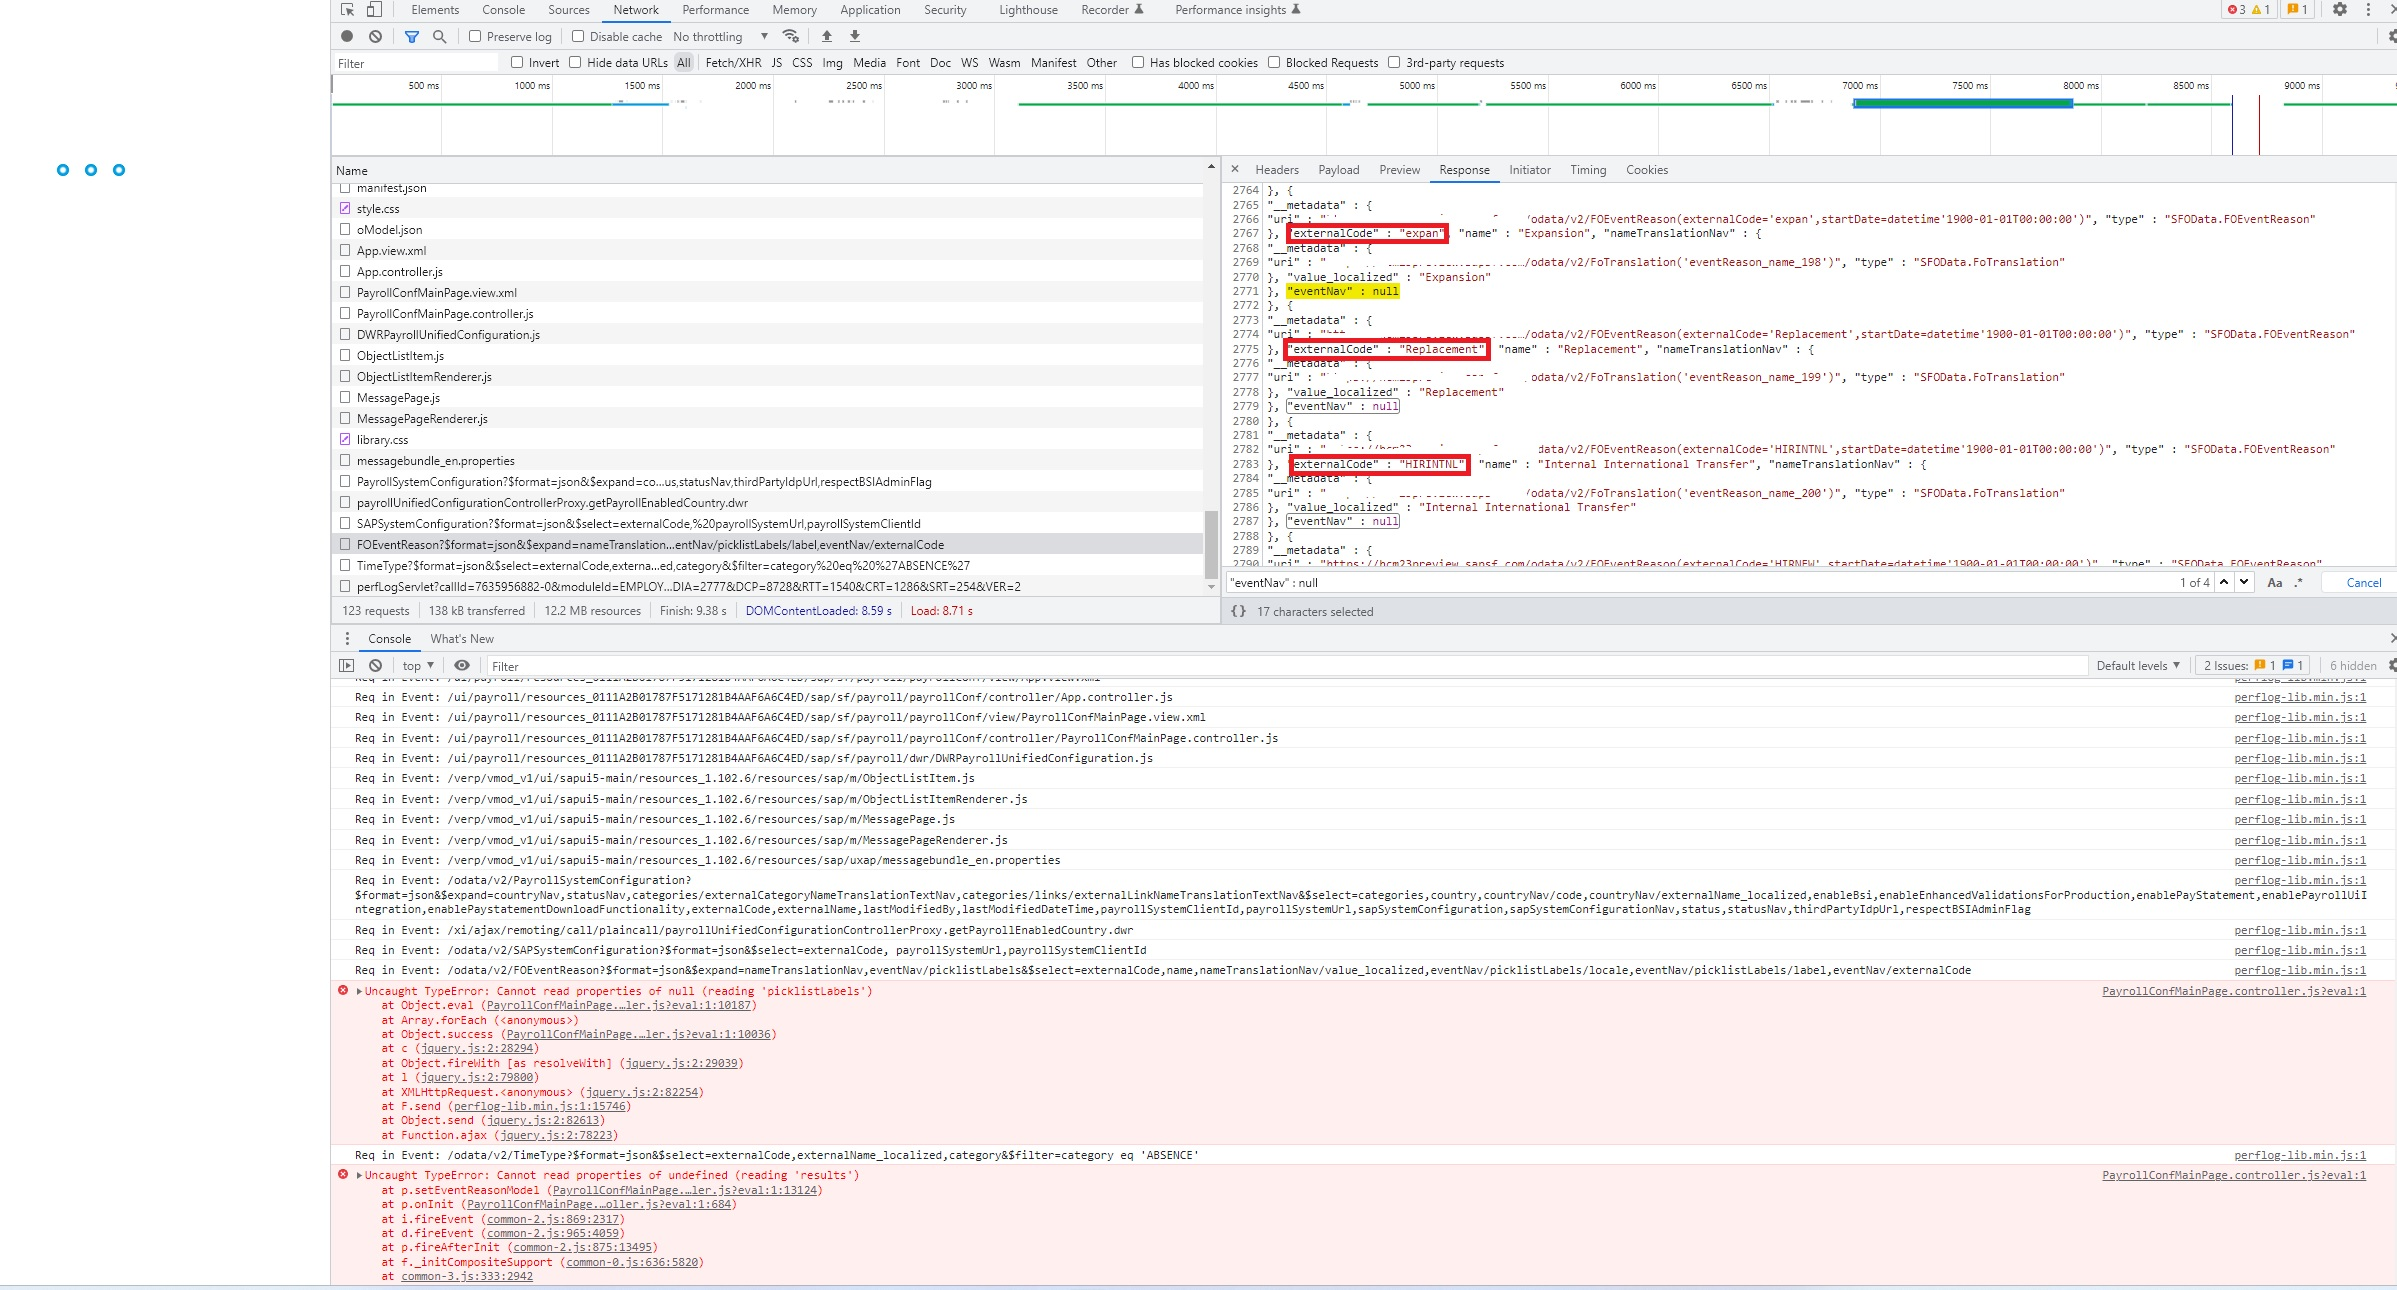Open console drawer three-dot menu

[x=347, y=638]
